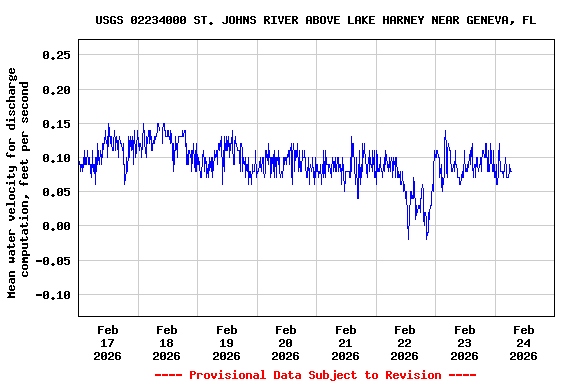Screen dimensions: 576x384
Task: Click the y-axis value -0.10
Action: 53,295
